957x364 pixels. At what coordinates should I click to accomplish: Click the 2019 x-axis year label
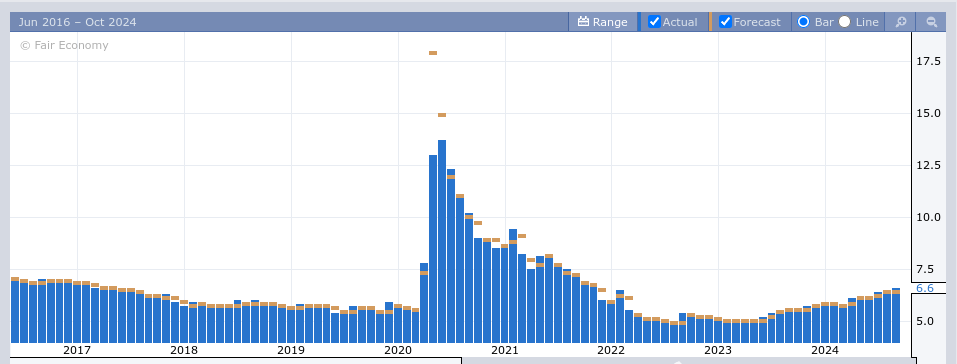291,351
